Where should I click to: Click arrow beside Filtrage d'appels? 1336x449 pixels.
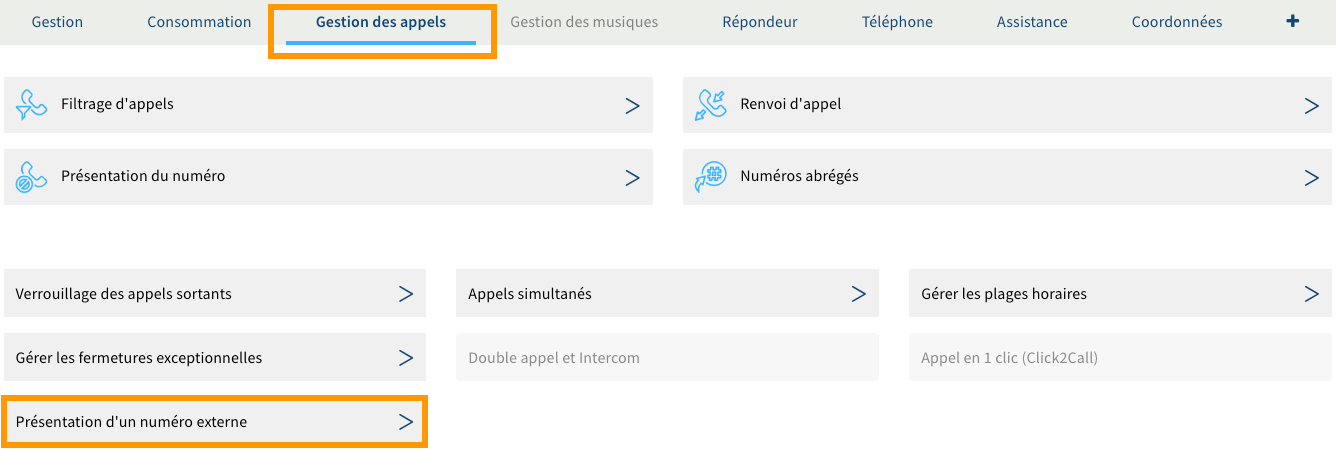632,105
